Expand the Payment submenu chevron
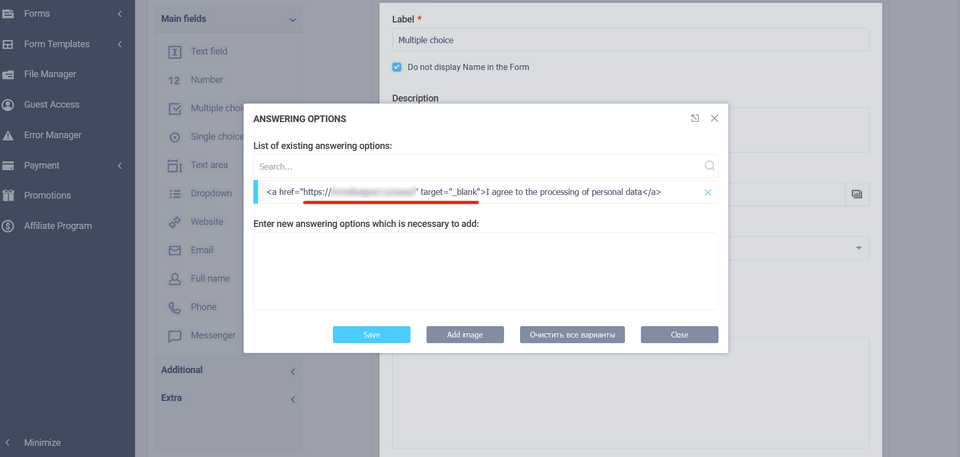 [120, 165]
